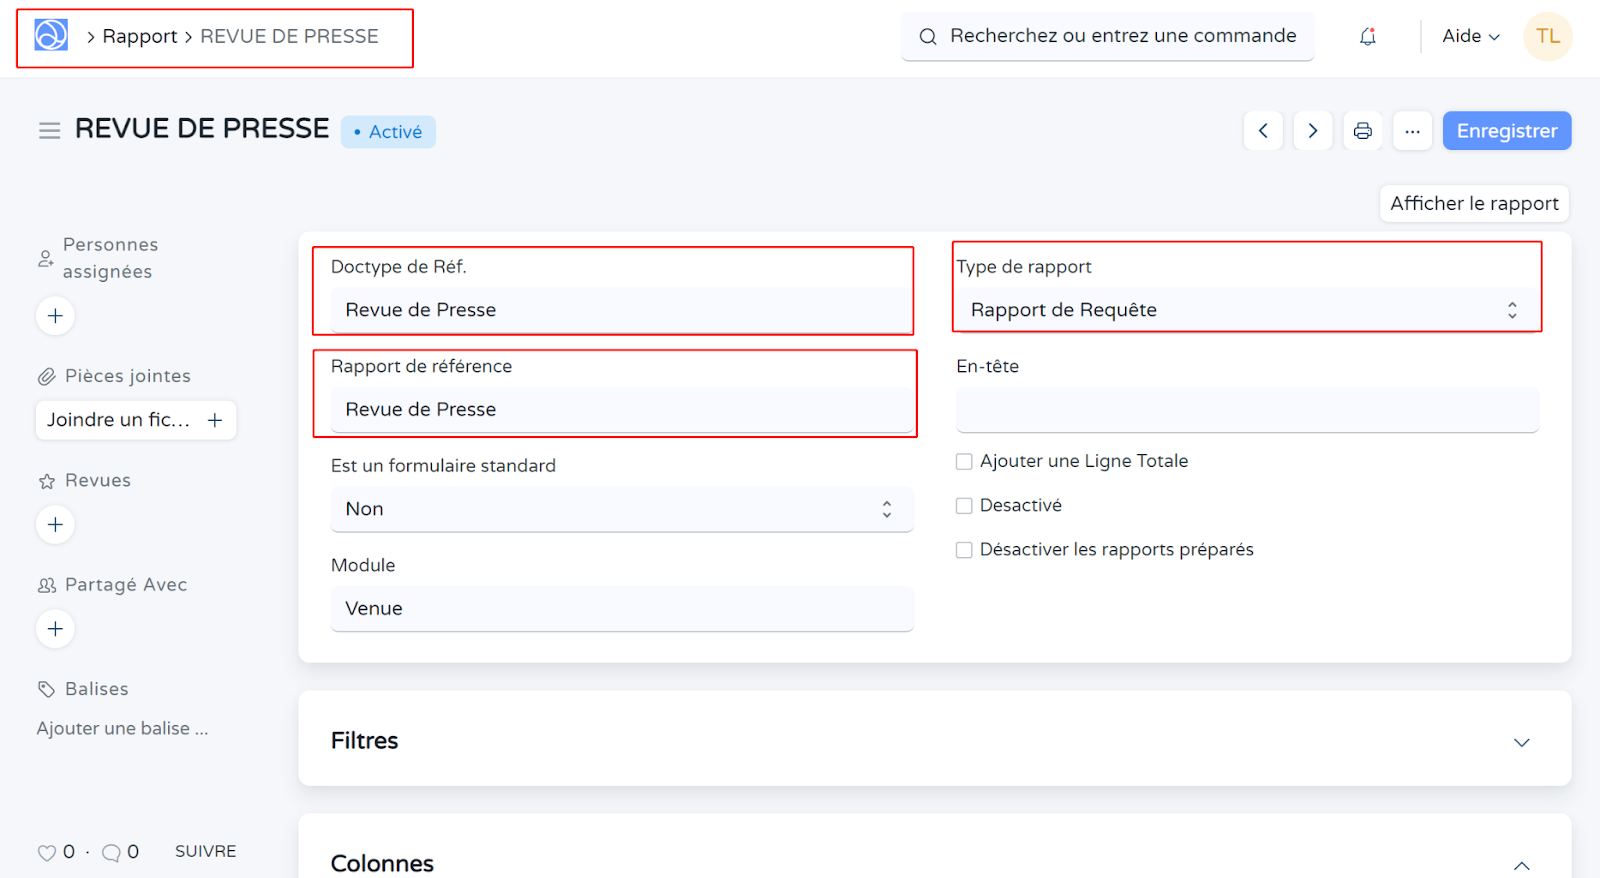The image size is (1600, 878).
Task: Enable Ajouter une Ligne Totale checkbox
Action: click(964, 462)
